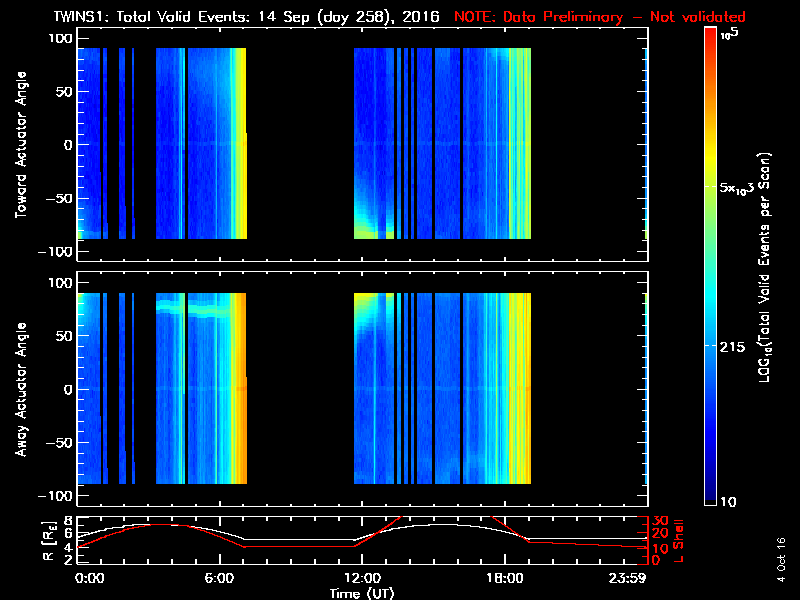800x600 pixels.
Task: Select the '6:00' time axis tick
Action: click(219, 579)
